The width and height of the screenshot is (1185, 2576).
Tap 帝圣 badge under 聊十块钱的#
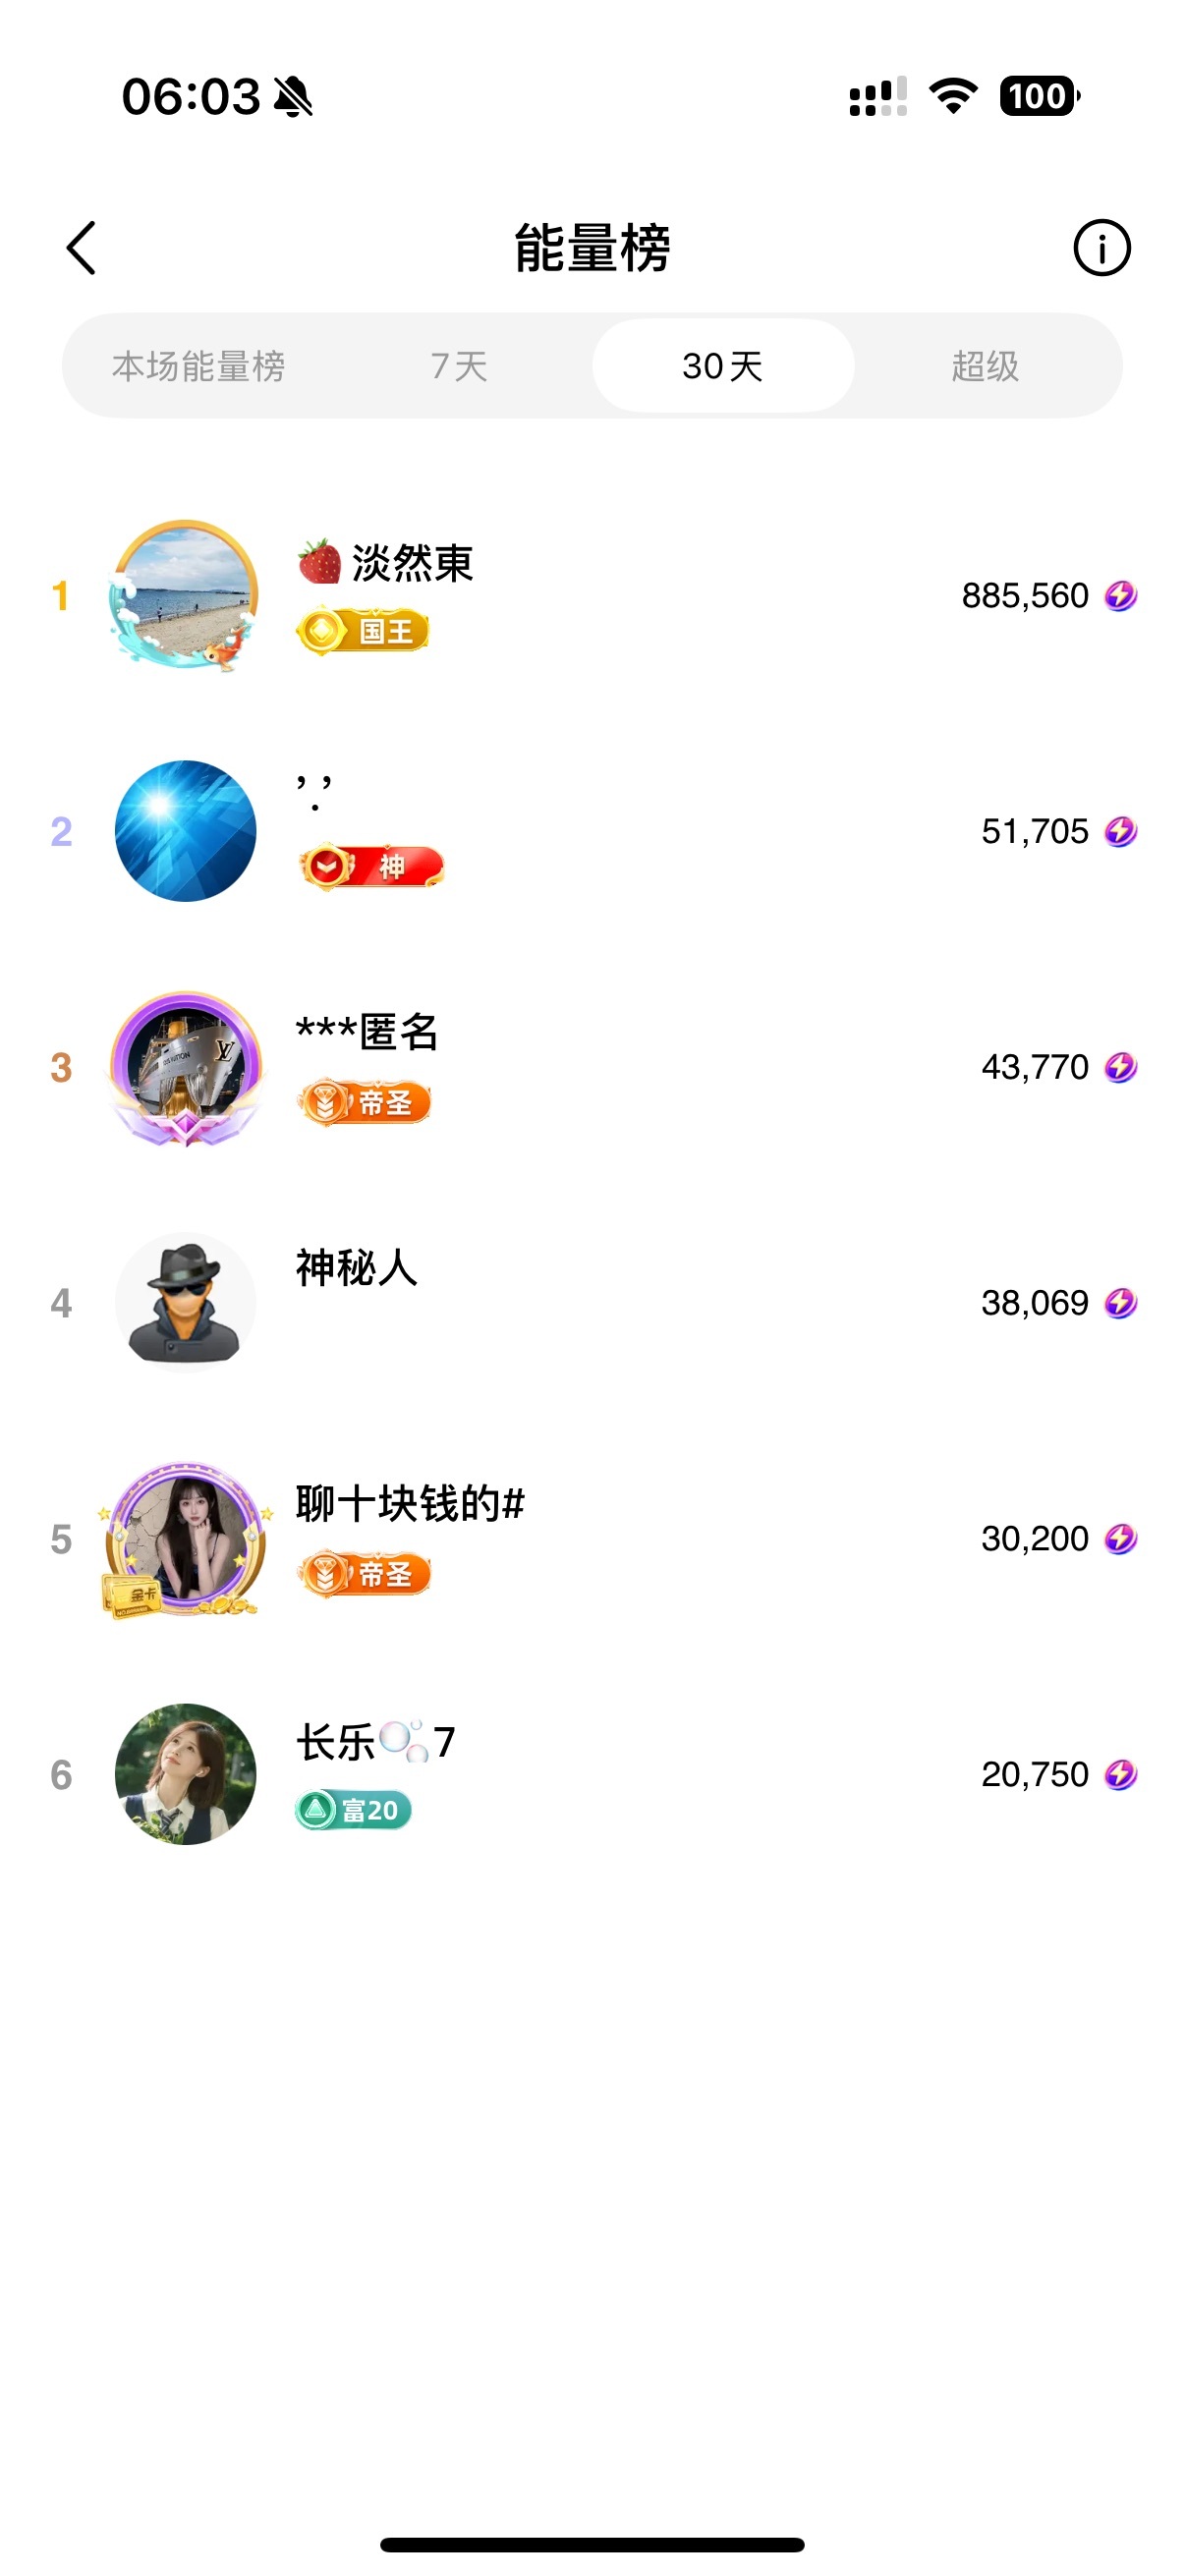pos(364,1575)
